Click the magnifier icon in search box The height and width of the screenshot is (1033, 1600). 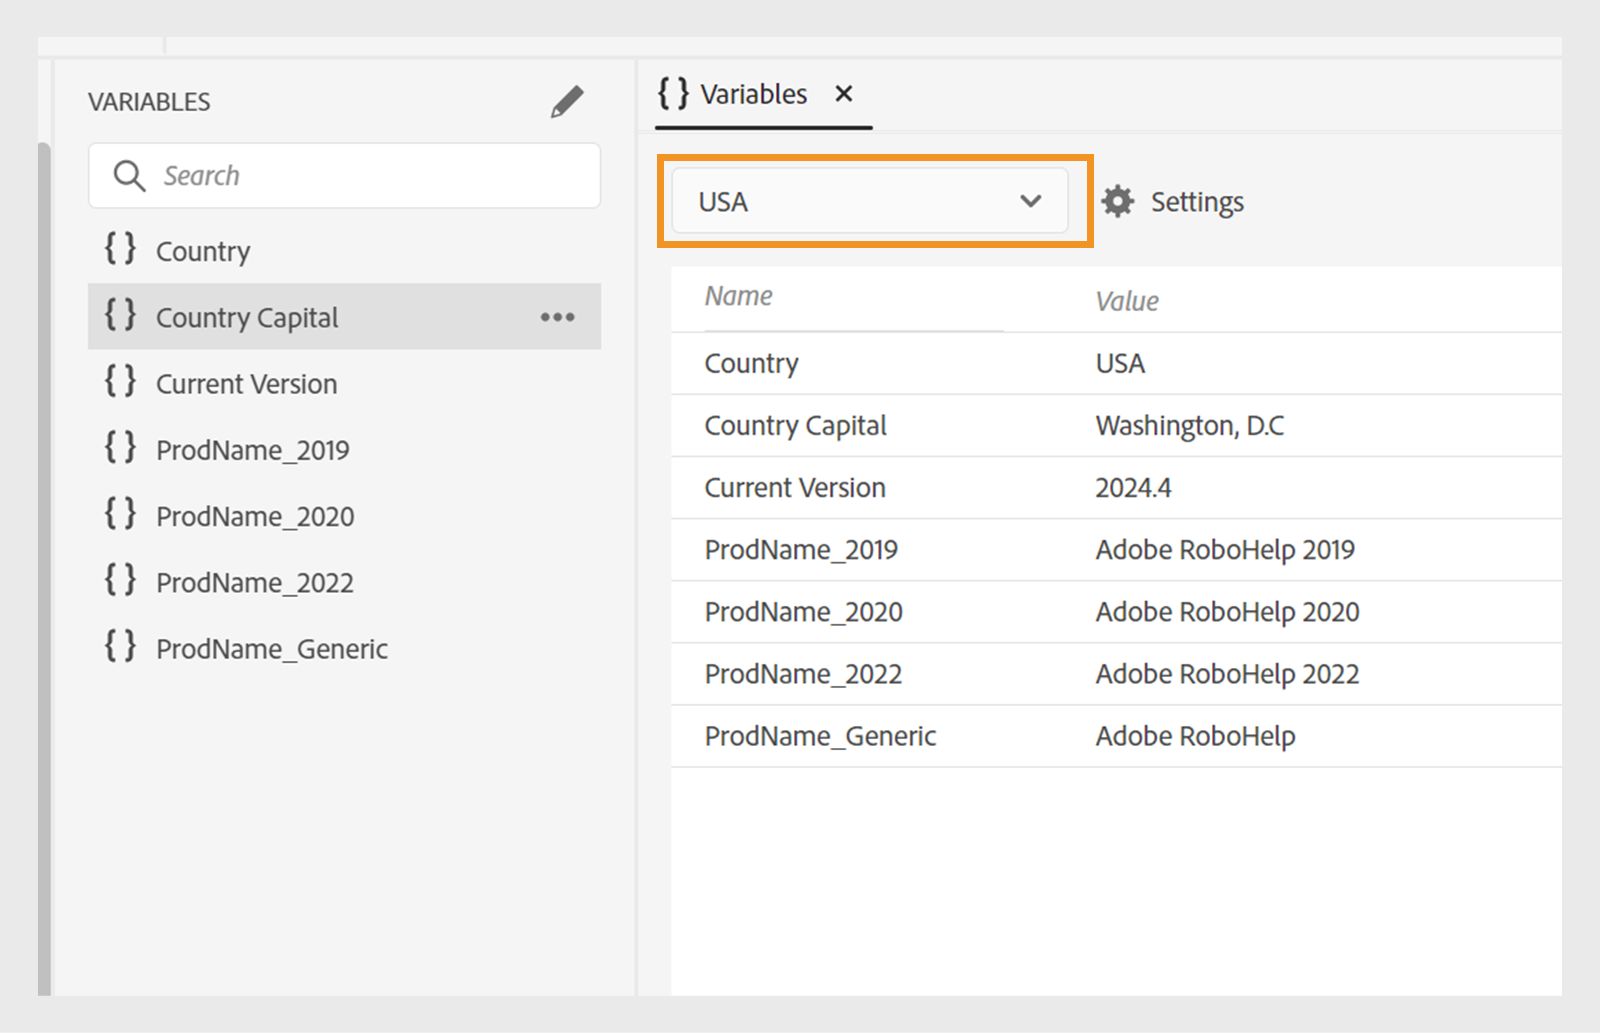click(129, 176)
